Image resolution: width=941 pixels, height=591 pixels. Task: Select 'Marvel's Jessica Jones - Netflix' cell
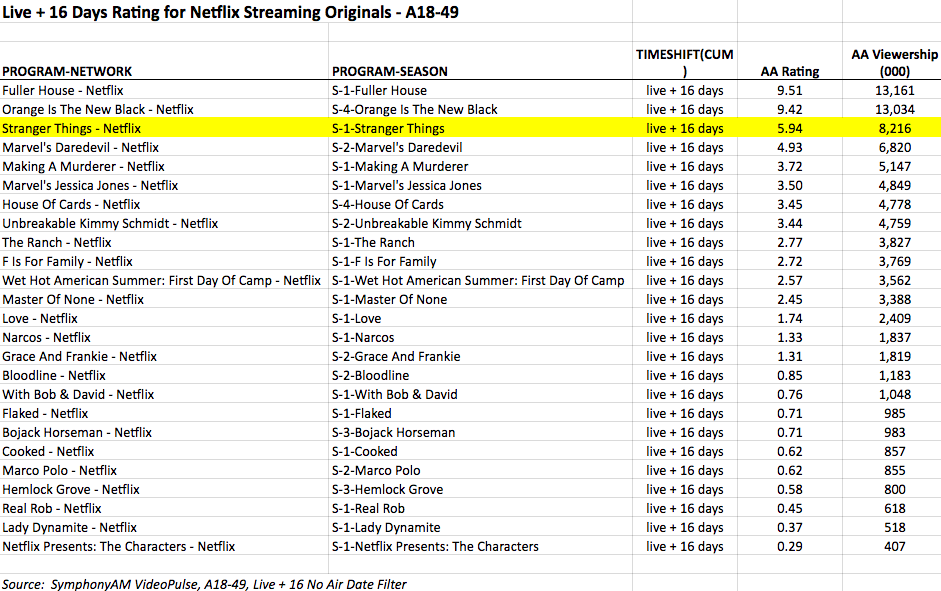point(90,186)
